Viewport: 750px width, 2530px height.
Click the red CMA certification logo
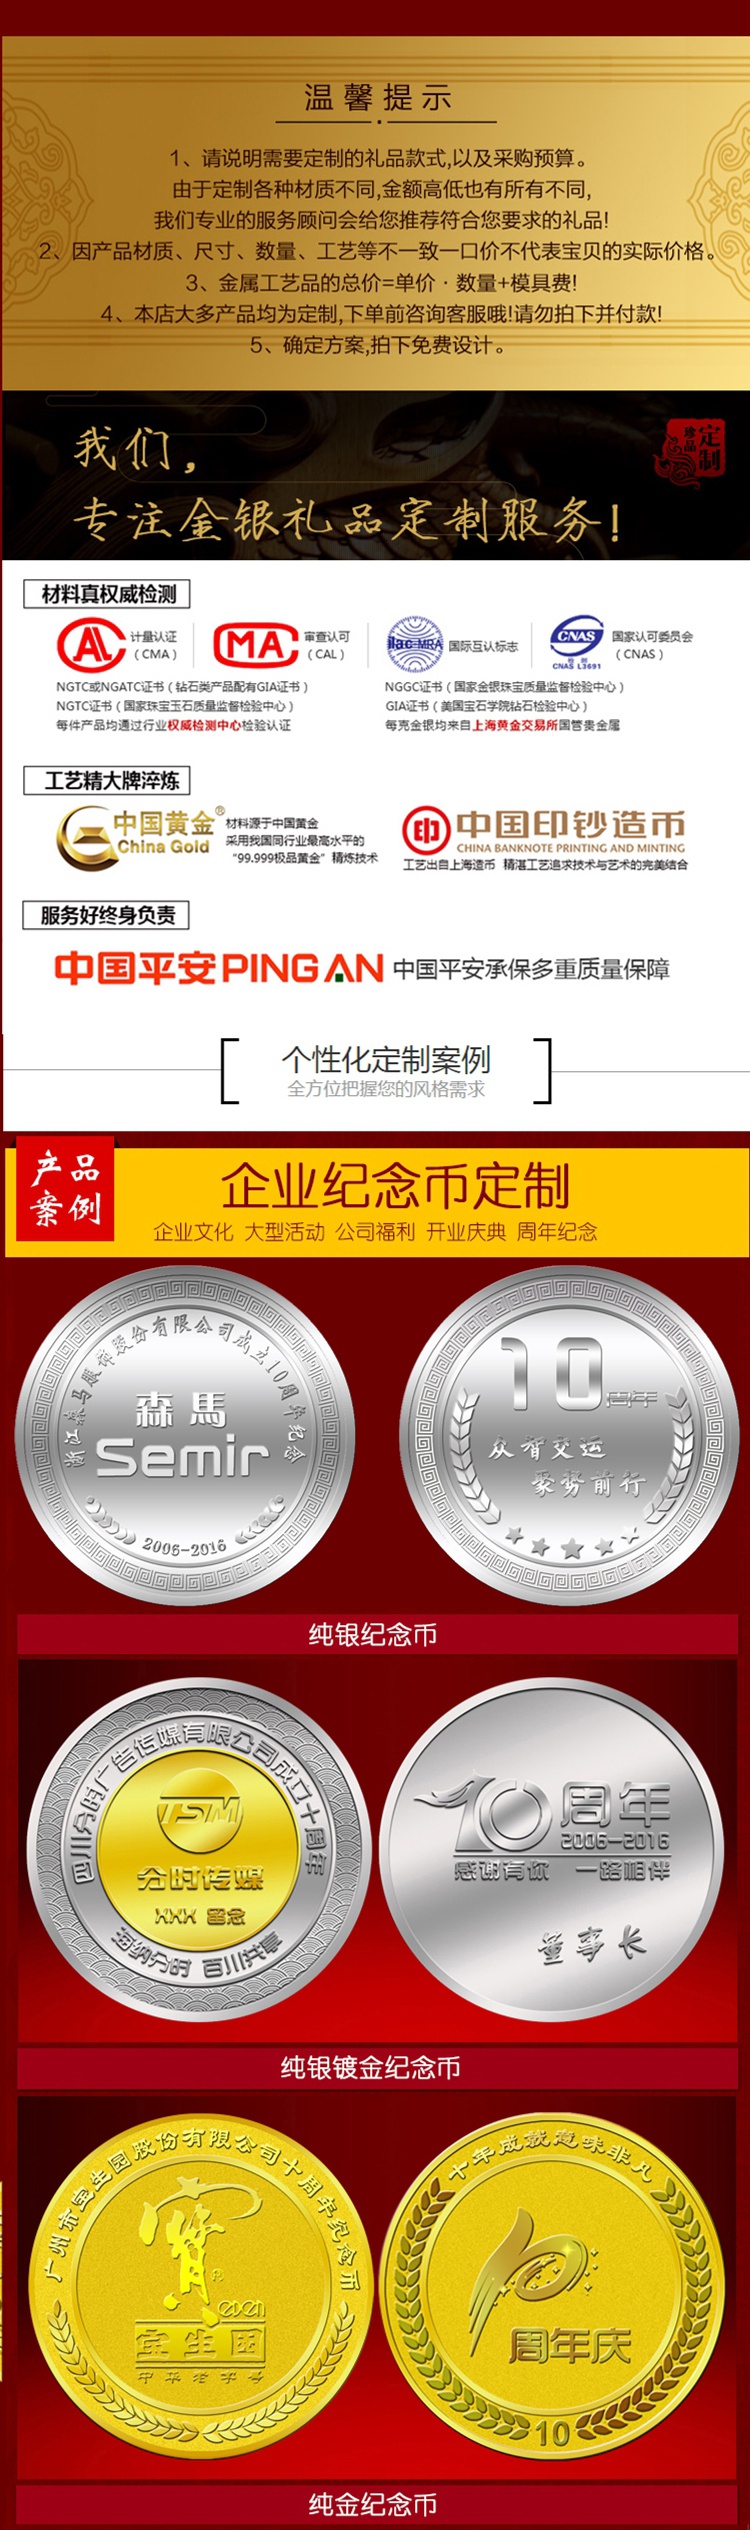click(91, 644)
